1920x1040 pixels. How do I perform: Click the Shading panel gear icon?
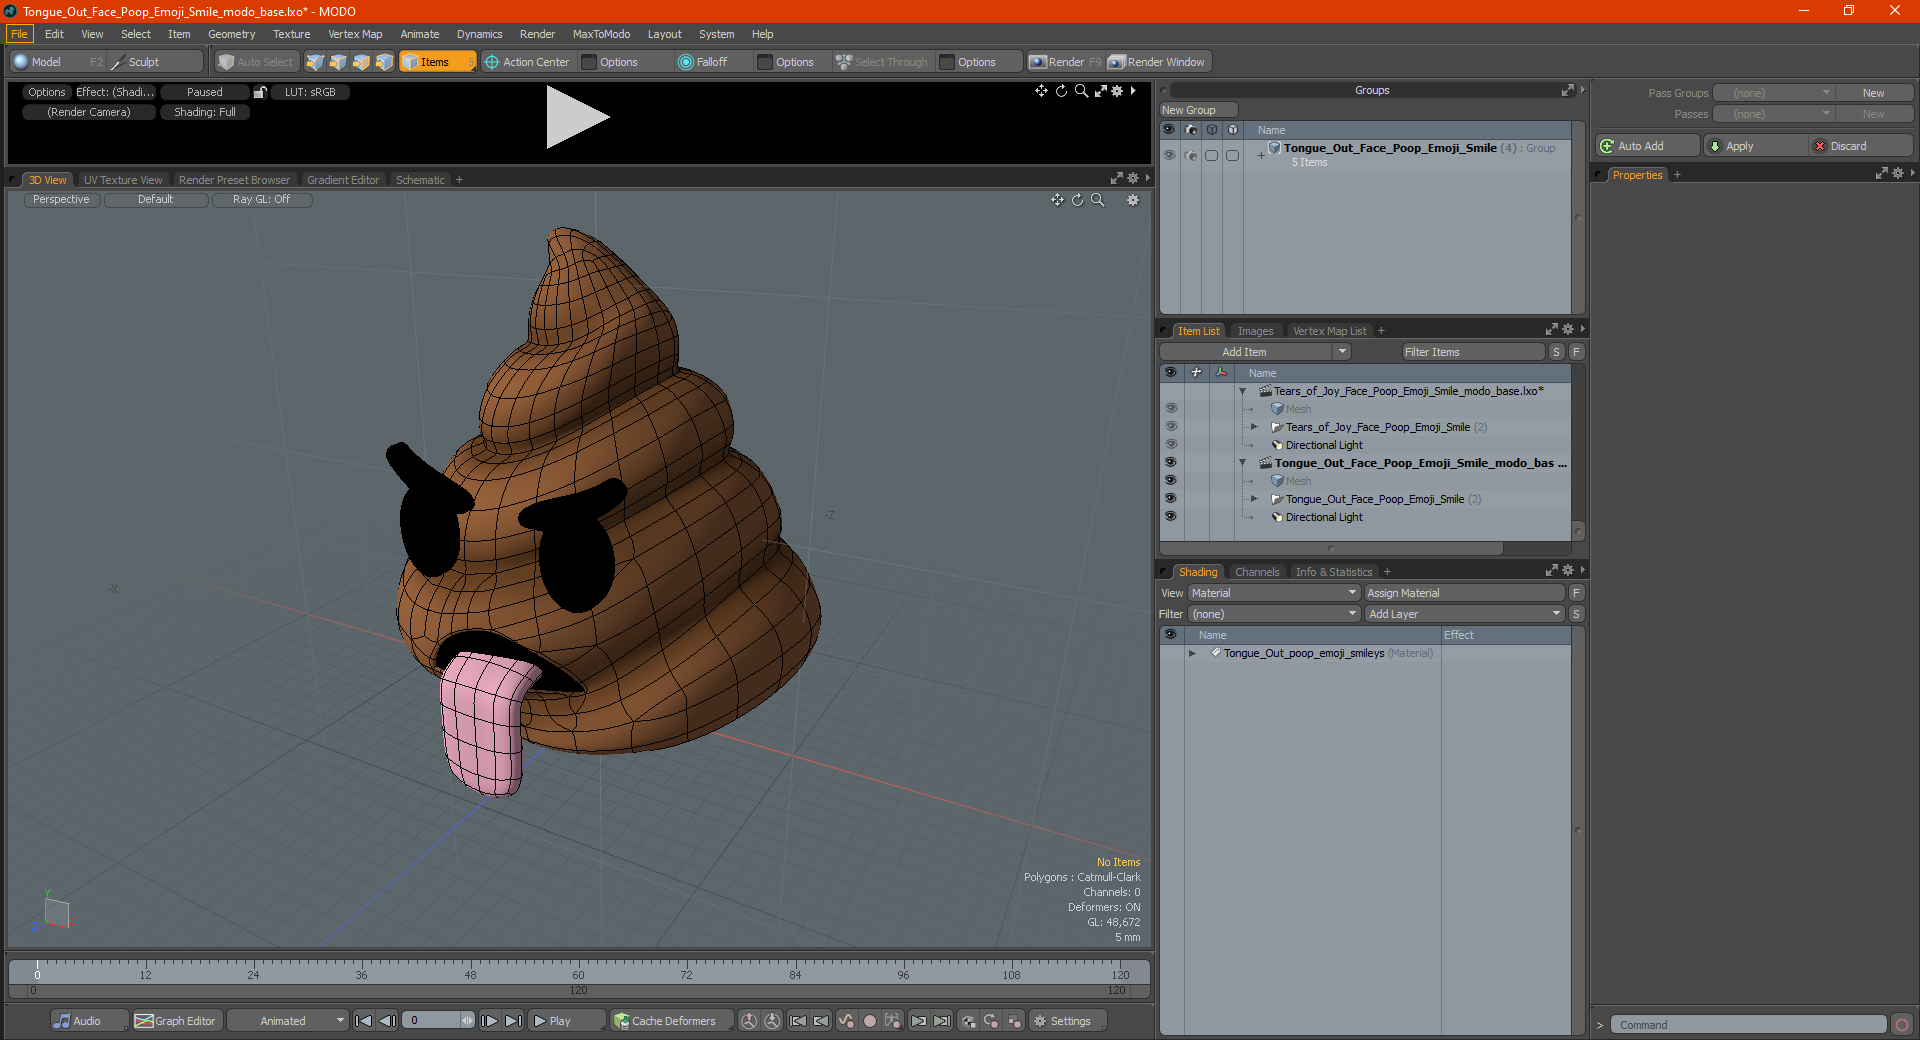[x=1568, y=571]
